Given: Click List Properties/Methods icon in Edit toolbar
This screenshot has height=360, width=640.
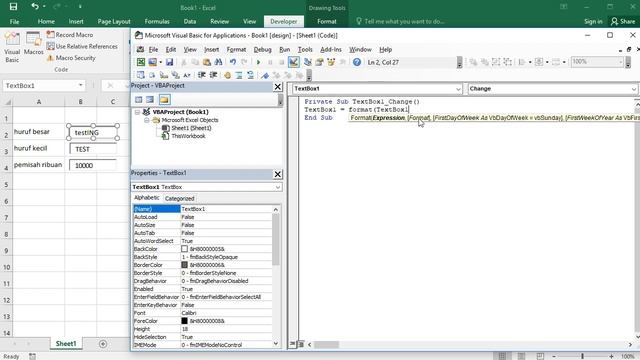Looking at the screenshot, I should tap(141, 75).
